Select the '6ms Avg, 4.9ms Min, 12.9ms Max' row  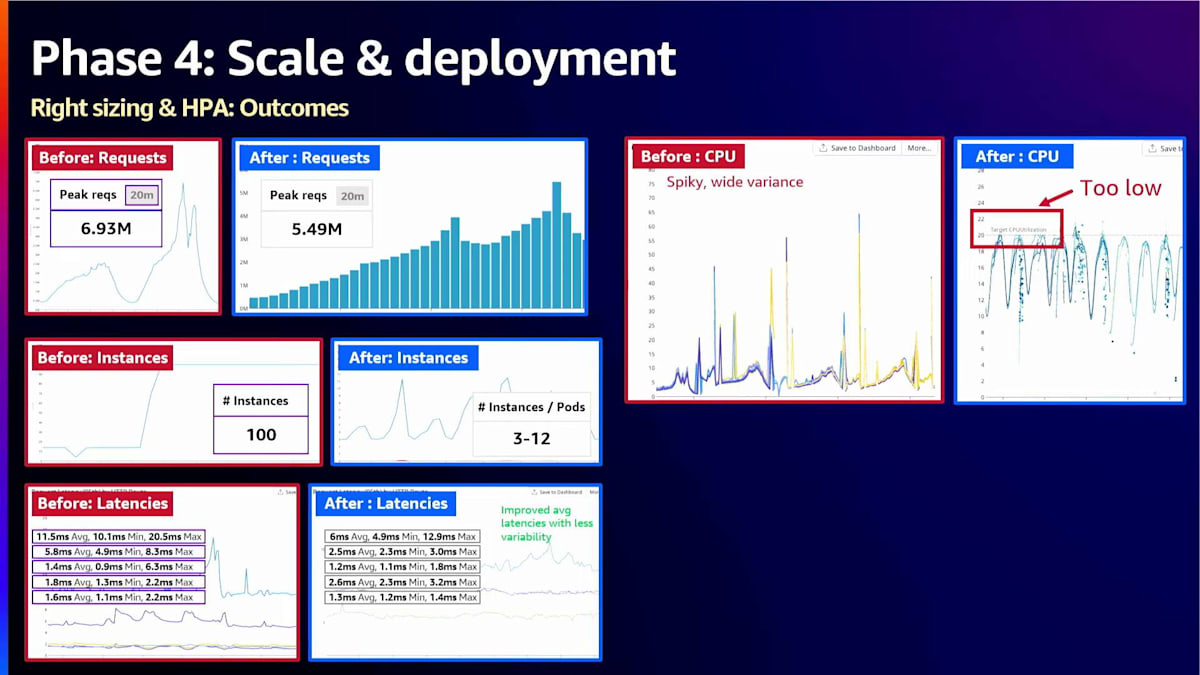point(402,537)
